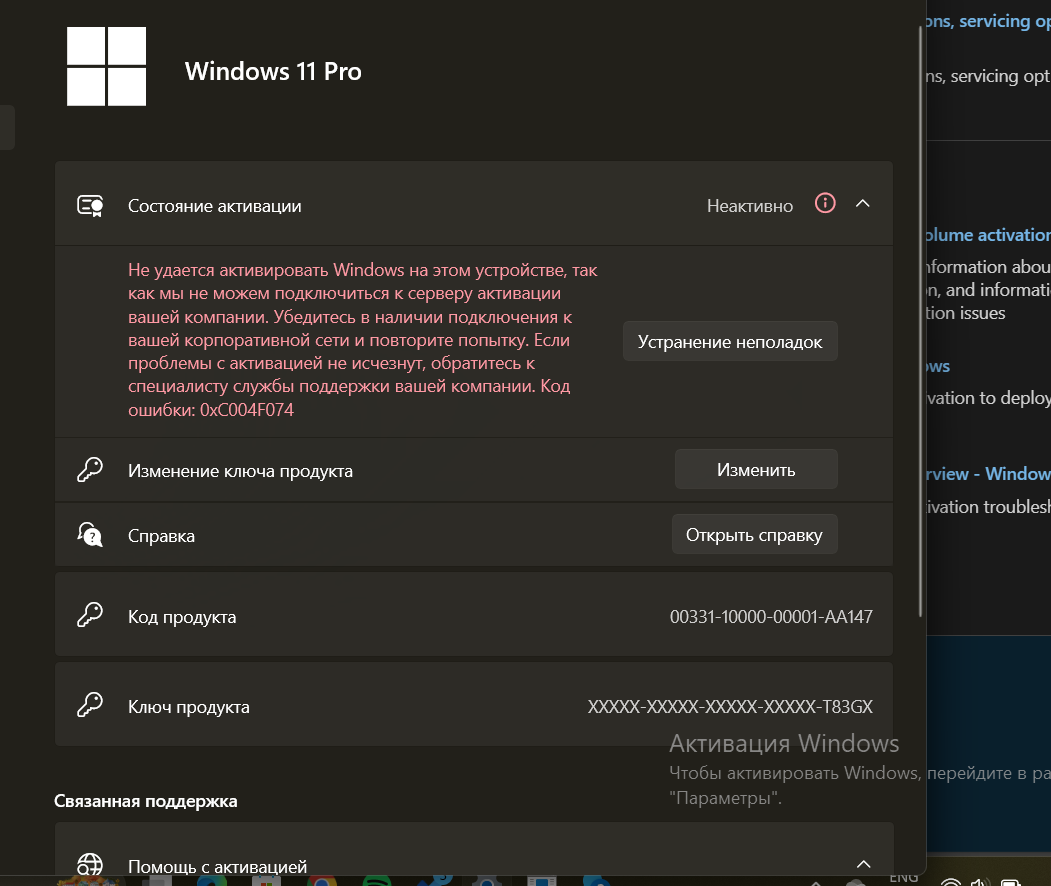This screenshot has width=1051, height=886.
Task: Click the Windows logo at the top
Action: [x=107, y=66]
